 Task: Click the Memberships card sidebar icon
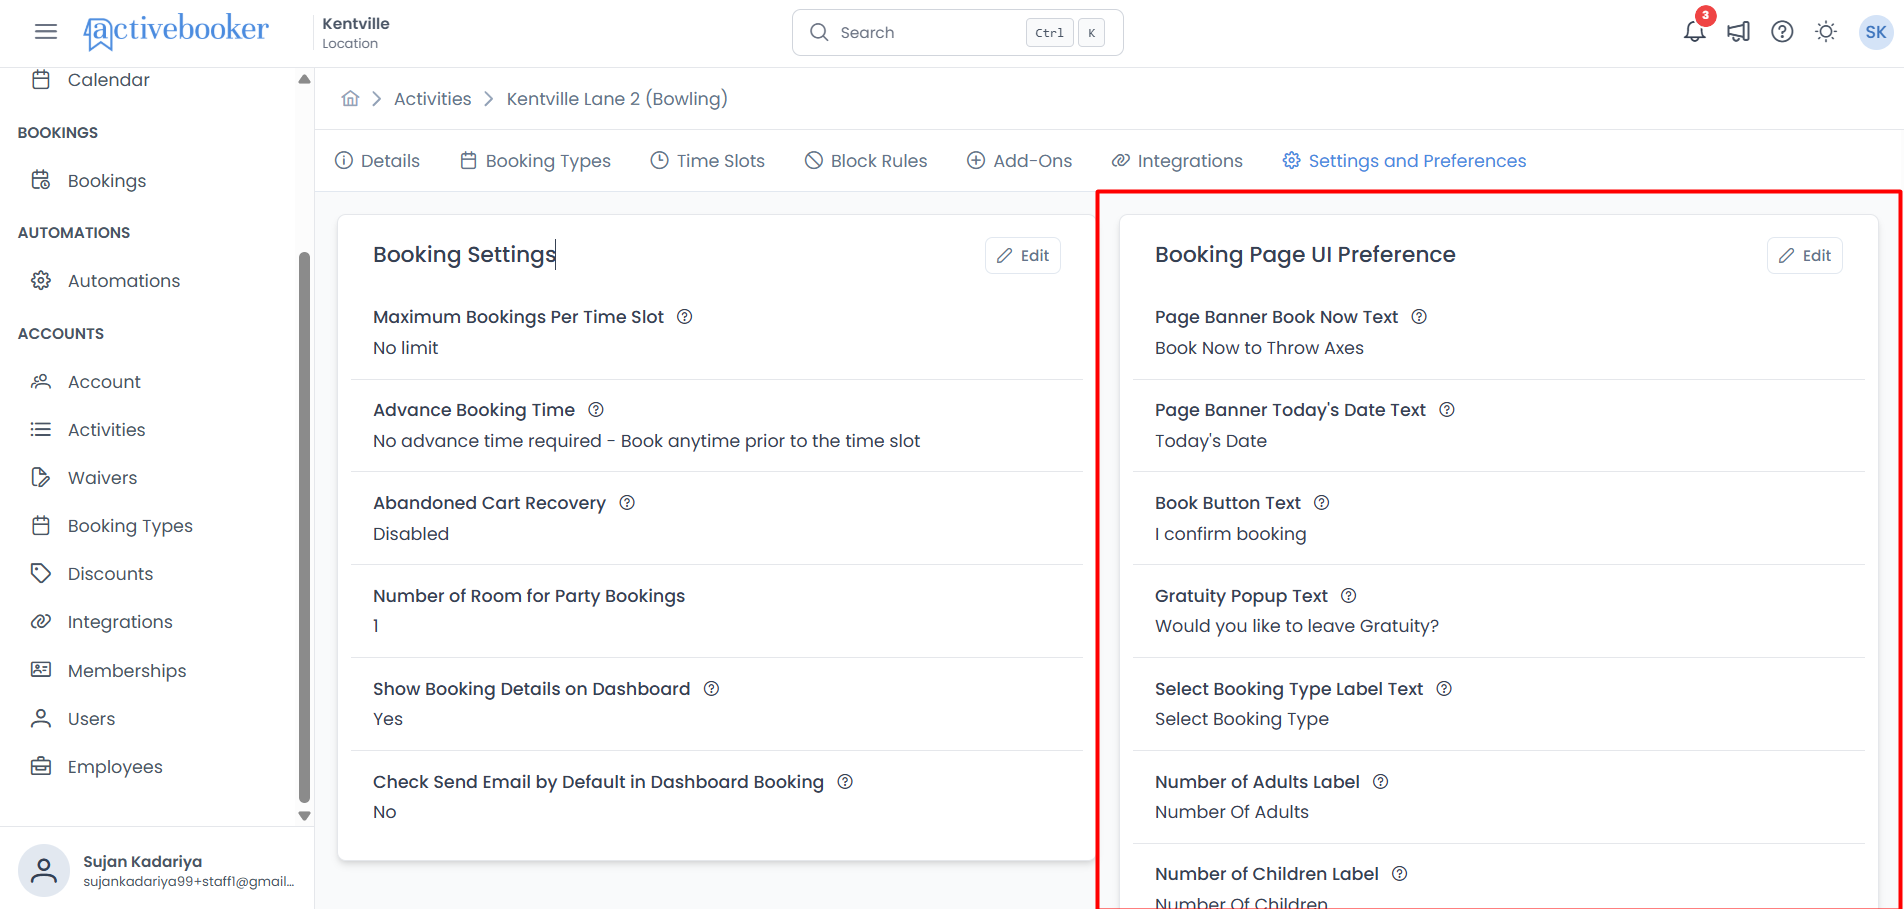[x=41, y=670]
